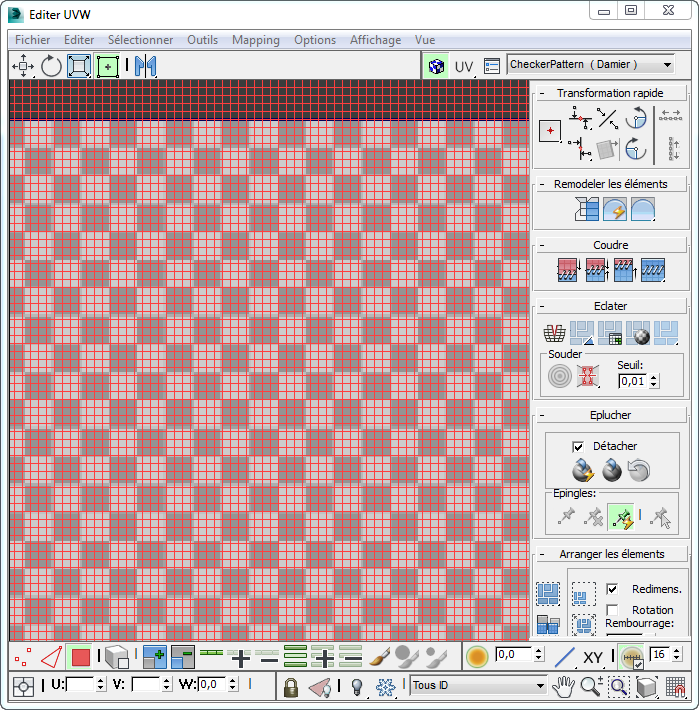Click the relax until flat lightning icon

tap(615, 209)
